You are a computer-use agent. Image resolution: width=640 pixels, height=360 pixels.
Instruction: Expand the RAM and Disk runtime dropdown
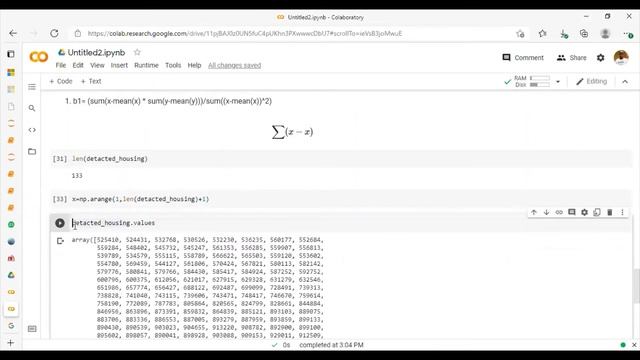[558, 82]
